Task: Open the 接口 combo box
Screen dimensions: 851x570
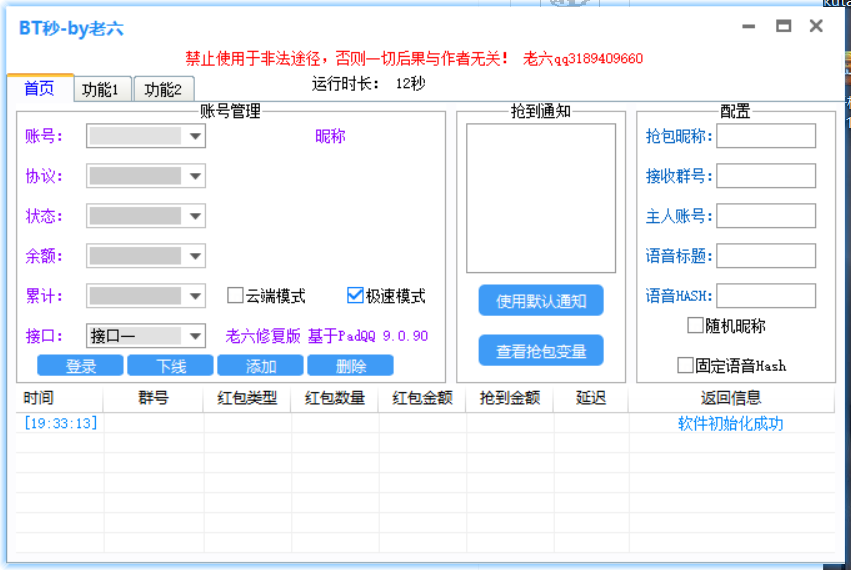Action: [195, 336]
